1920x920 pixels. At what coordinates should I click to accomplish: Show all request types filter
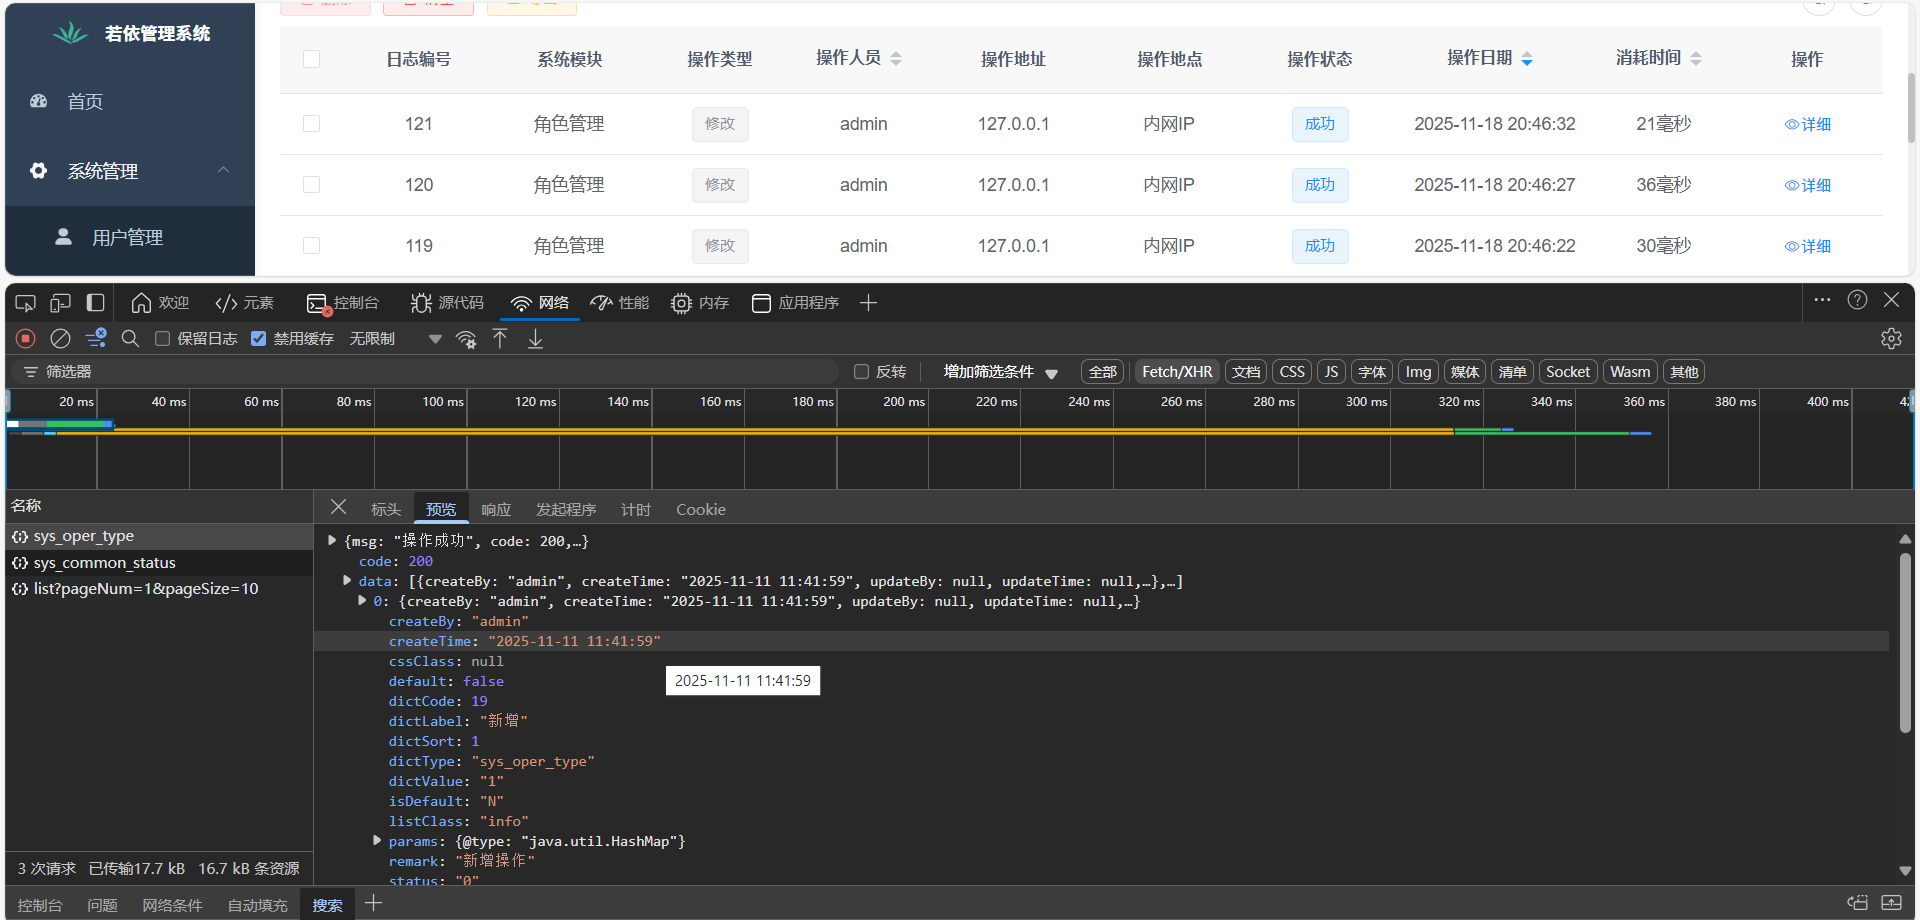pyautogui.click(x=1102, y=372)
